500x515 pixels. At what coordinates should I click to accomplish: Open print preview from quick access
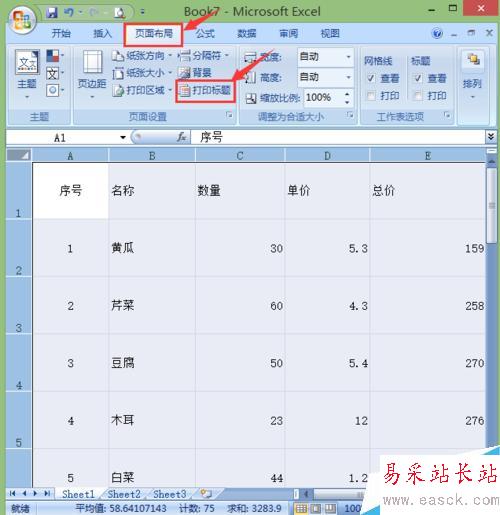click(x=119, y=13)
